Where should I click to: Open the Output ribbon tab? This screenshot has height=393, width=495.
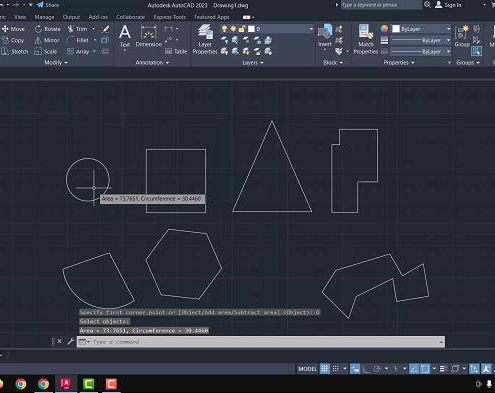click(x=71, y=17)
